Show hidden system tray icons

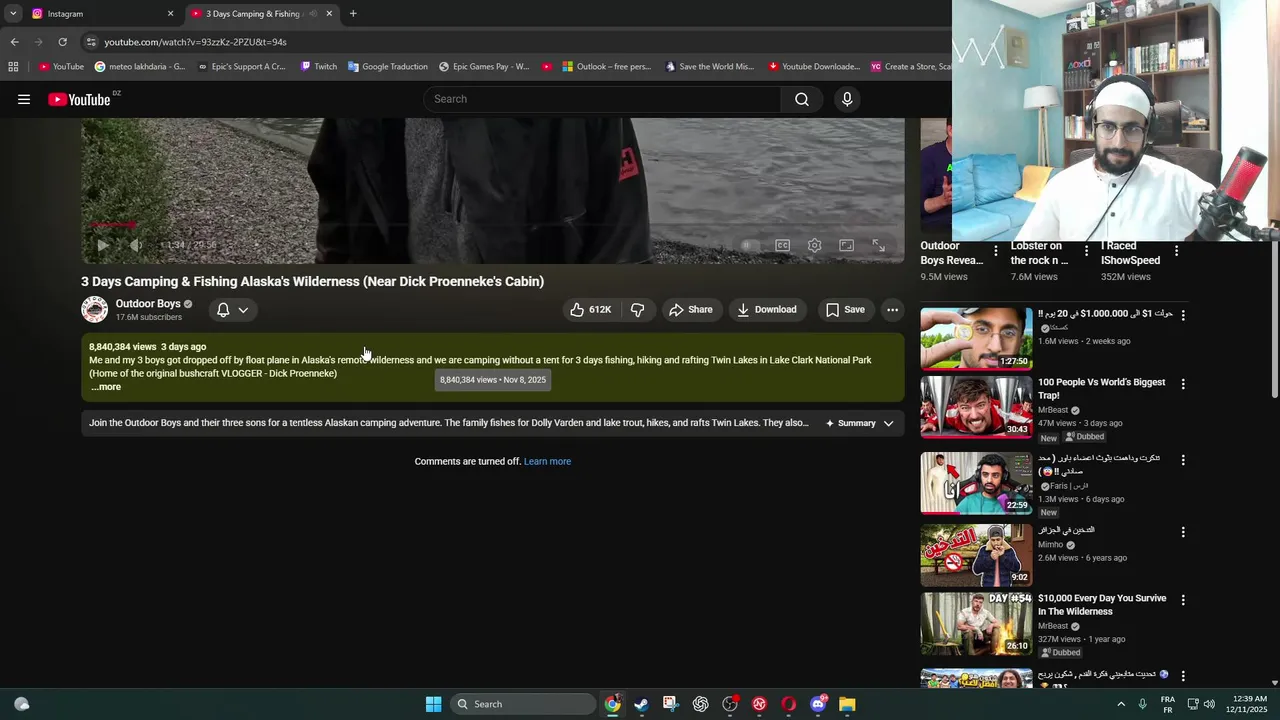pyautogui.click(x=1120, y=704)
